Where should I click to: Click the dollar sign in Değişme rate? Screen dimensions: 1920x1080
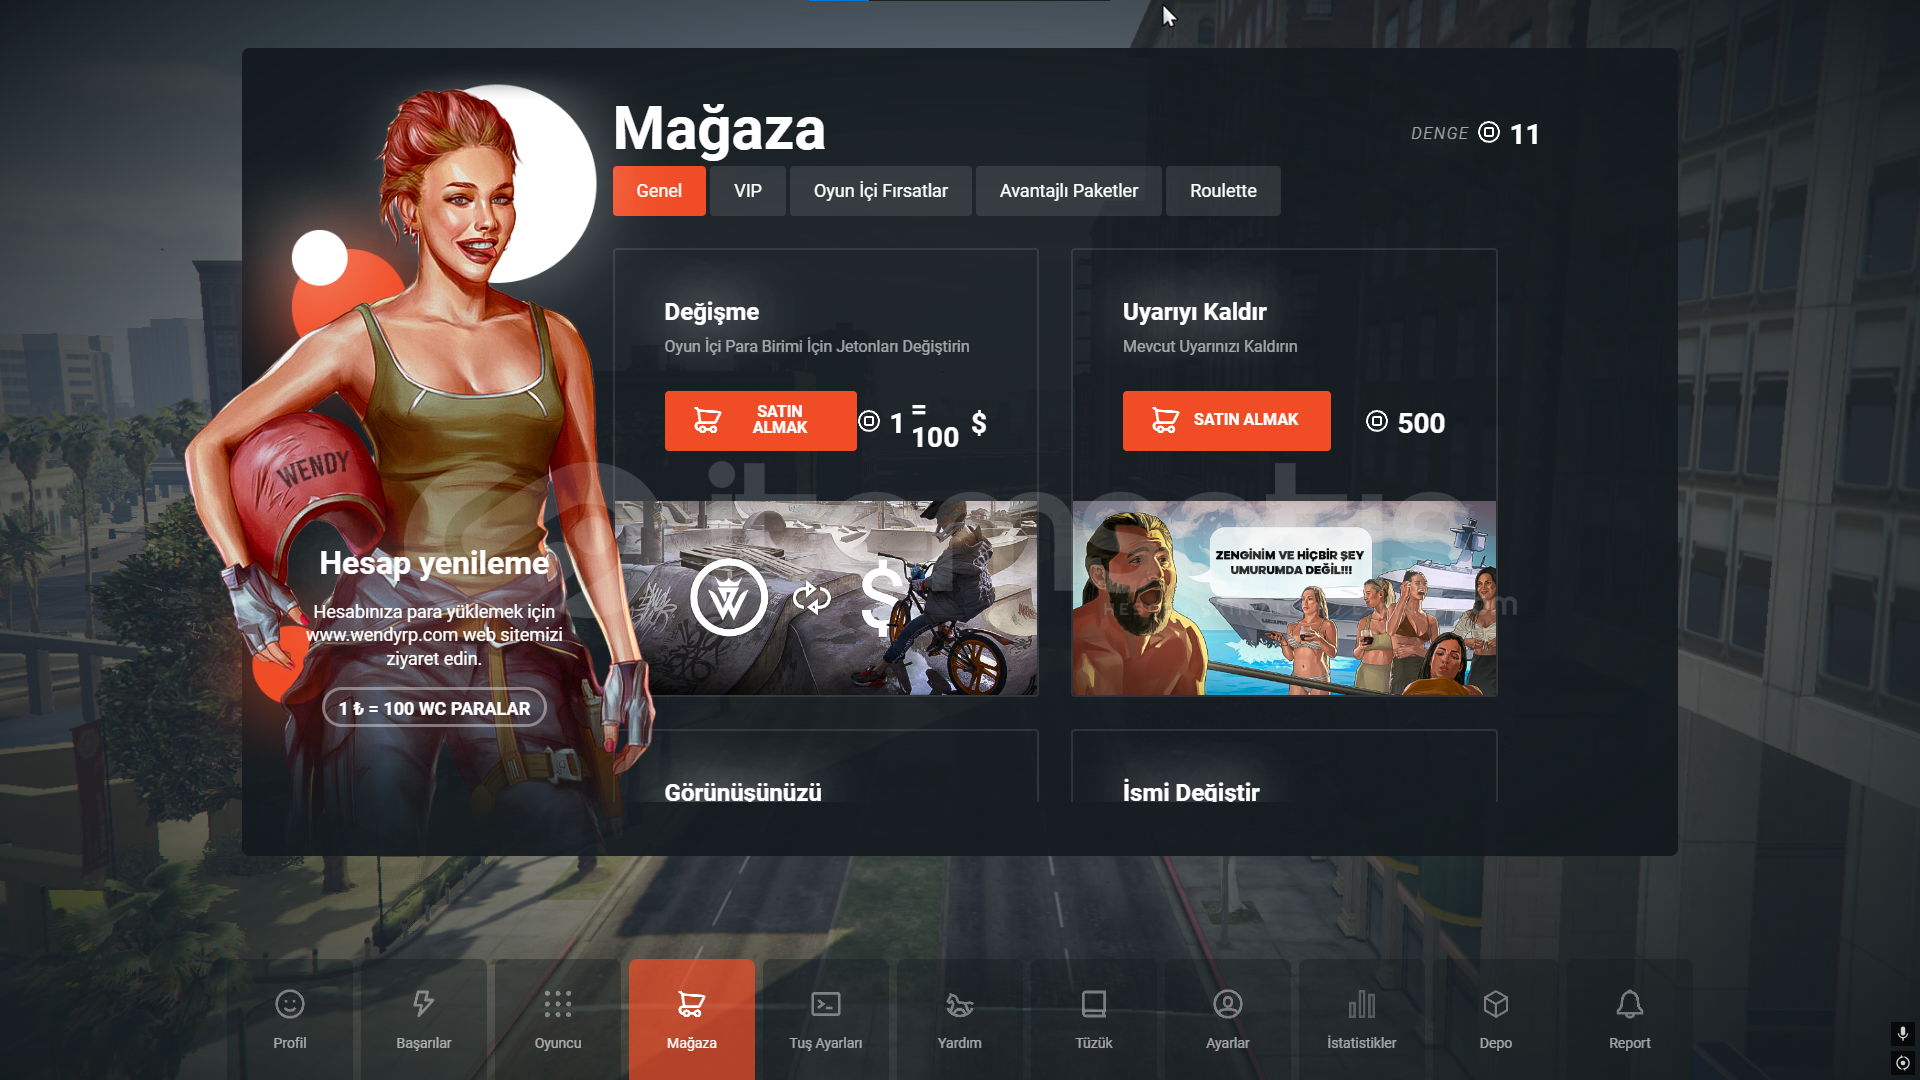tap(979, 423)
